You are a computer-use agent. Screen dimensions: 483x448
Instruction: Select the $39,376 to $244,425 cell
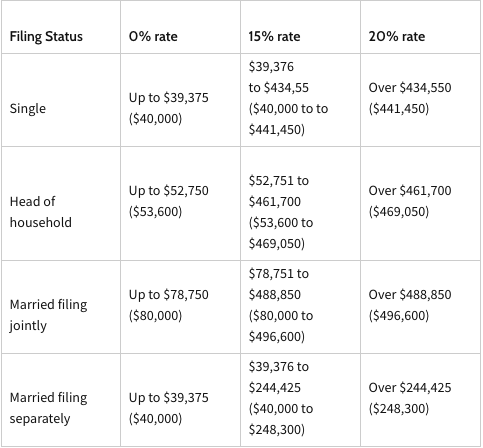[300, 400]
